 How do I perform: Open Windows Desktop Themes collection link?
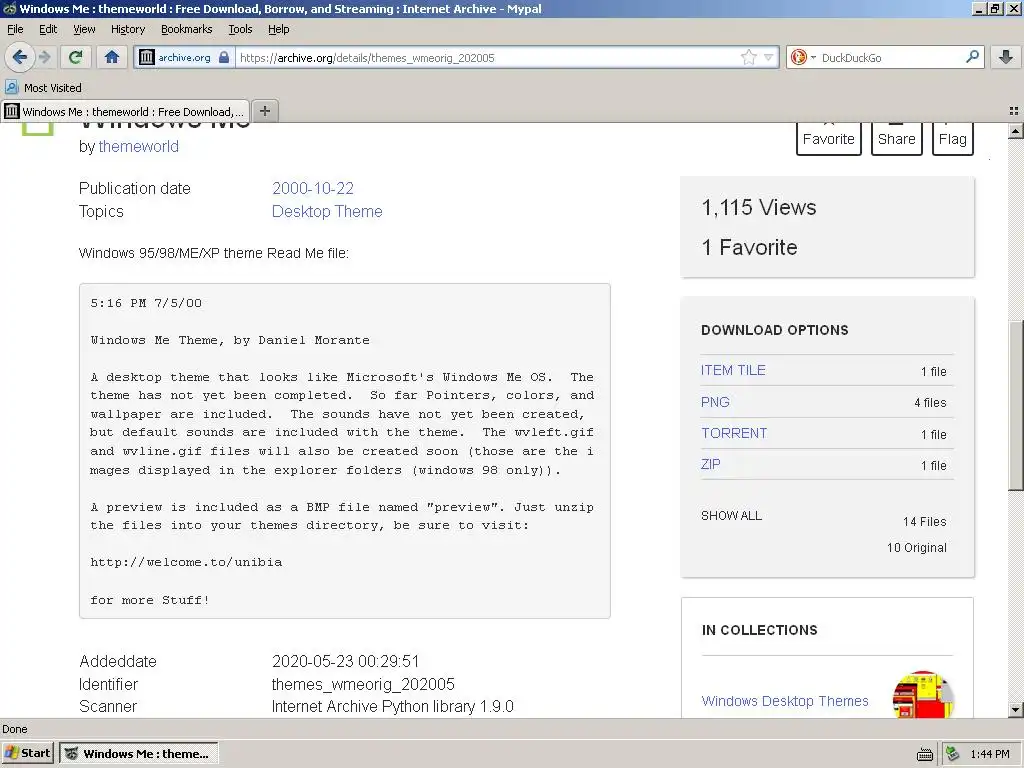pyautogui.click(x=785, y=701)
